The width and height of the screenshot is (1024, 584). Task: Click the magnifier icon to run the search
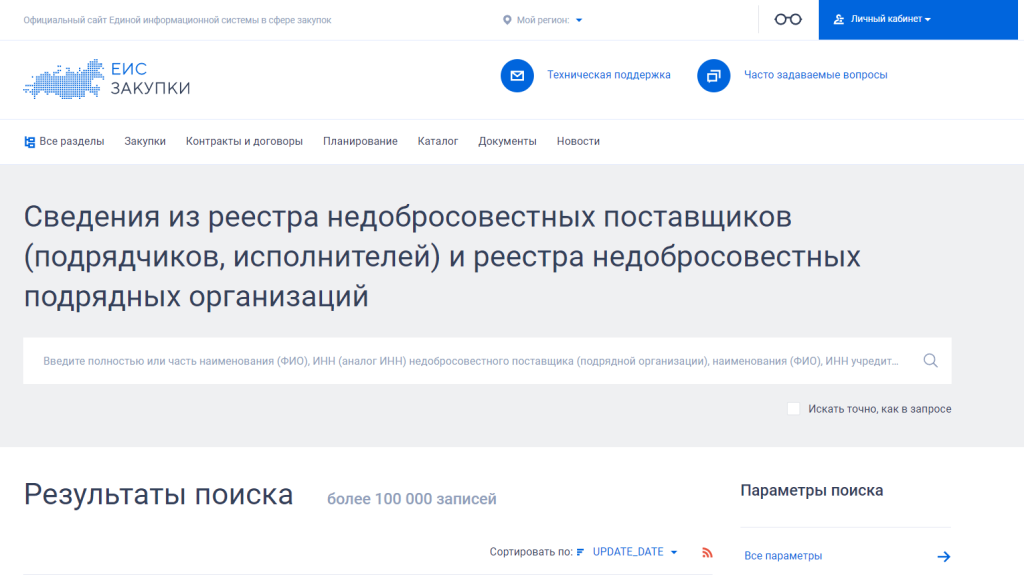tap(930, 360)
